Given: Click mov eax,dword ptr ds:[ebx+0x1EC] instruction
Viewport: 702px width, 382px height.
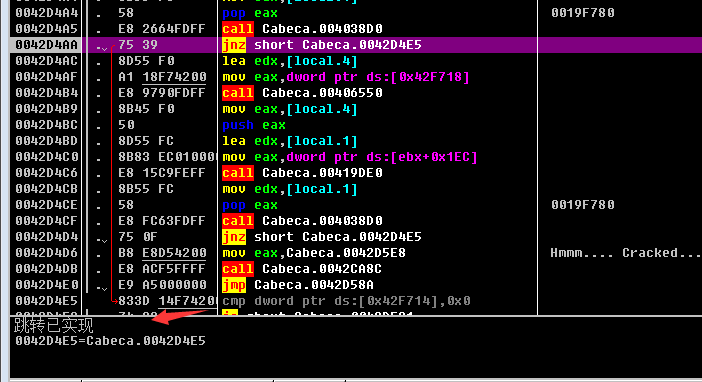Looking at the screenshot, I should coord(350,157).
